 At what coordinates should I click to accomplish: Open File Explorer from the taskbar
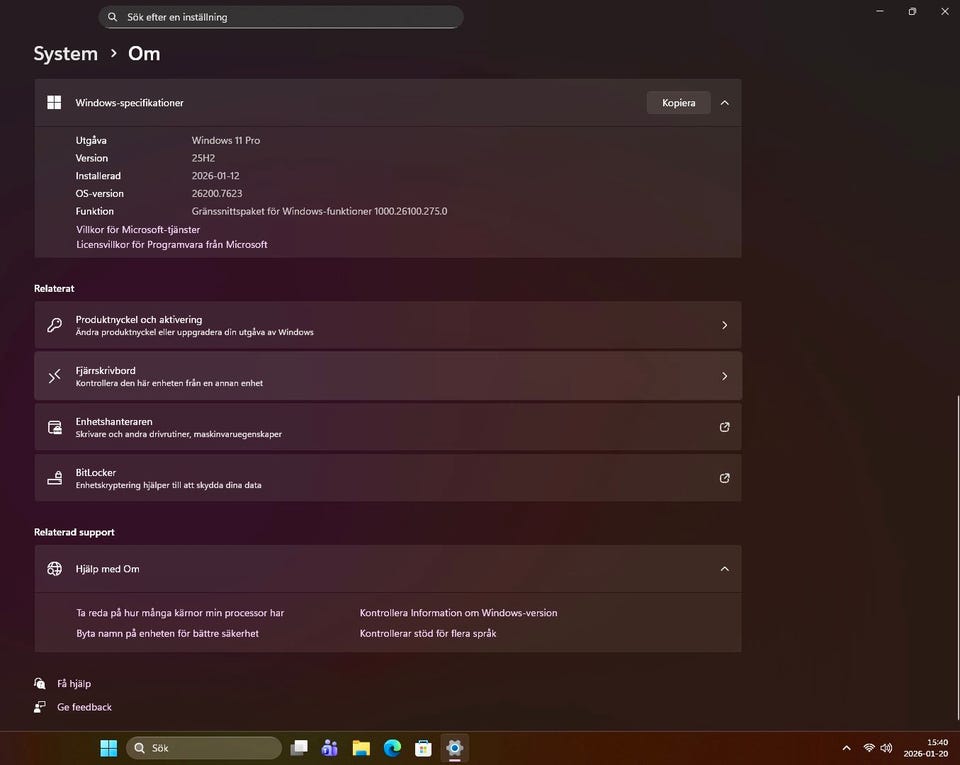point(361,748)
